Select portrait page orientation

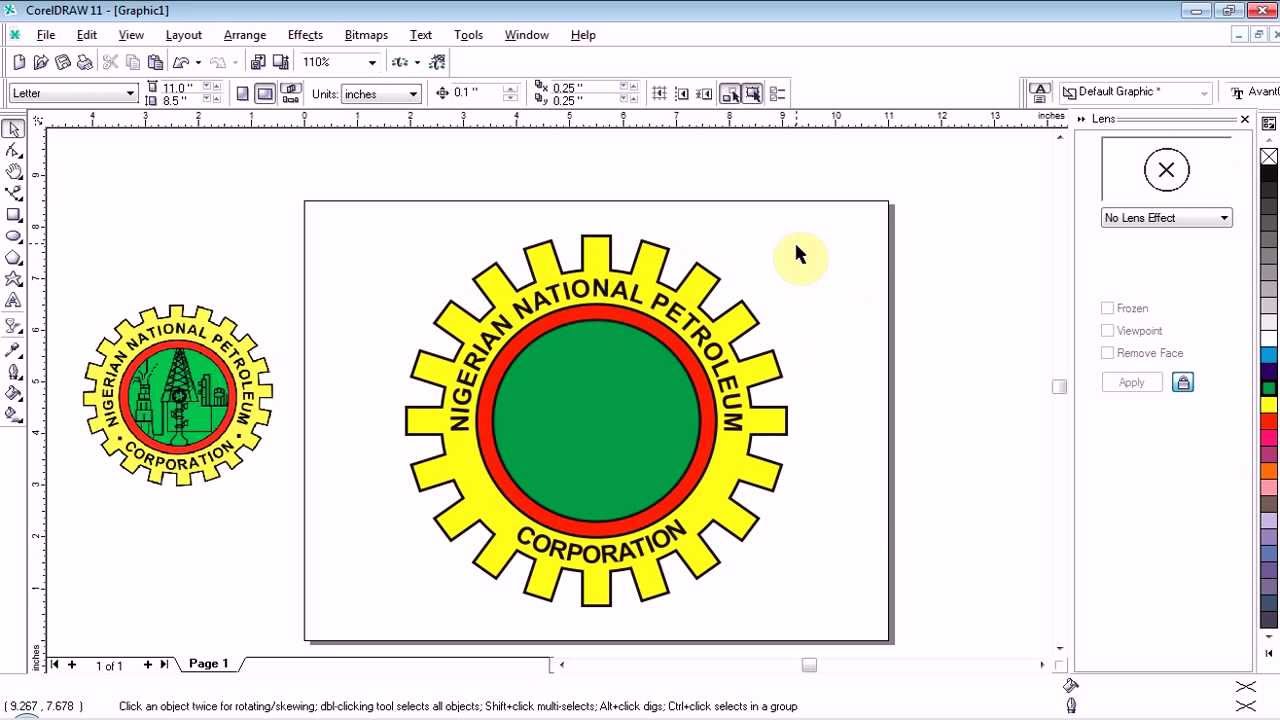[243, 94]
